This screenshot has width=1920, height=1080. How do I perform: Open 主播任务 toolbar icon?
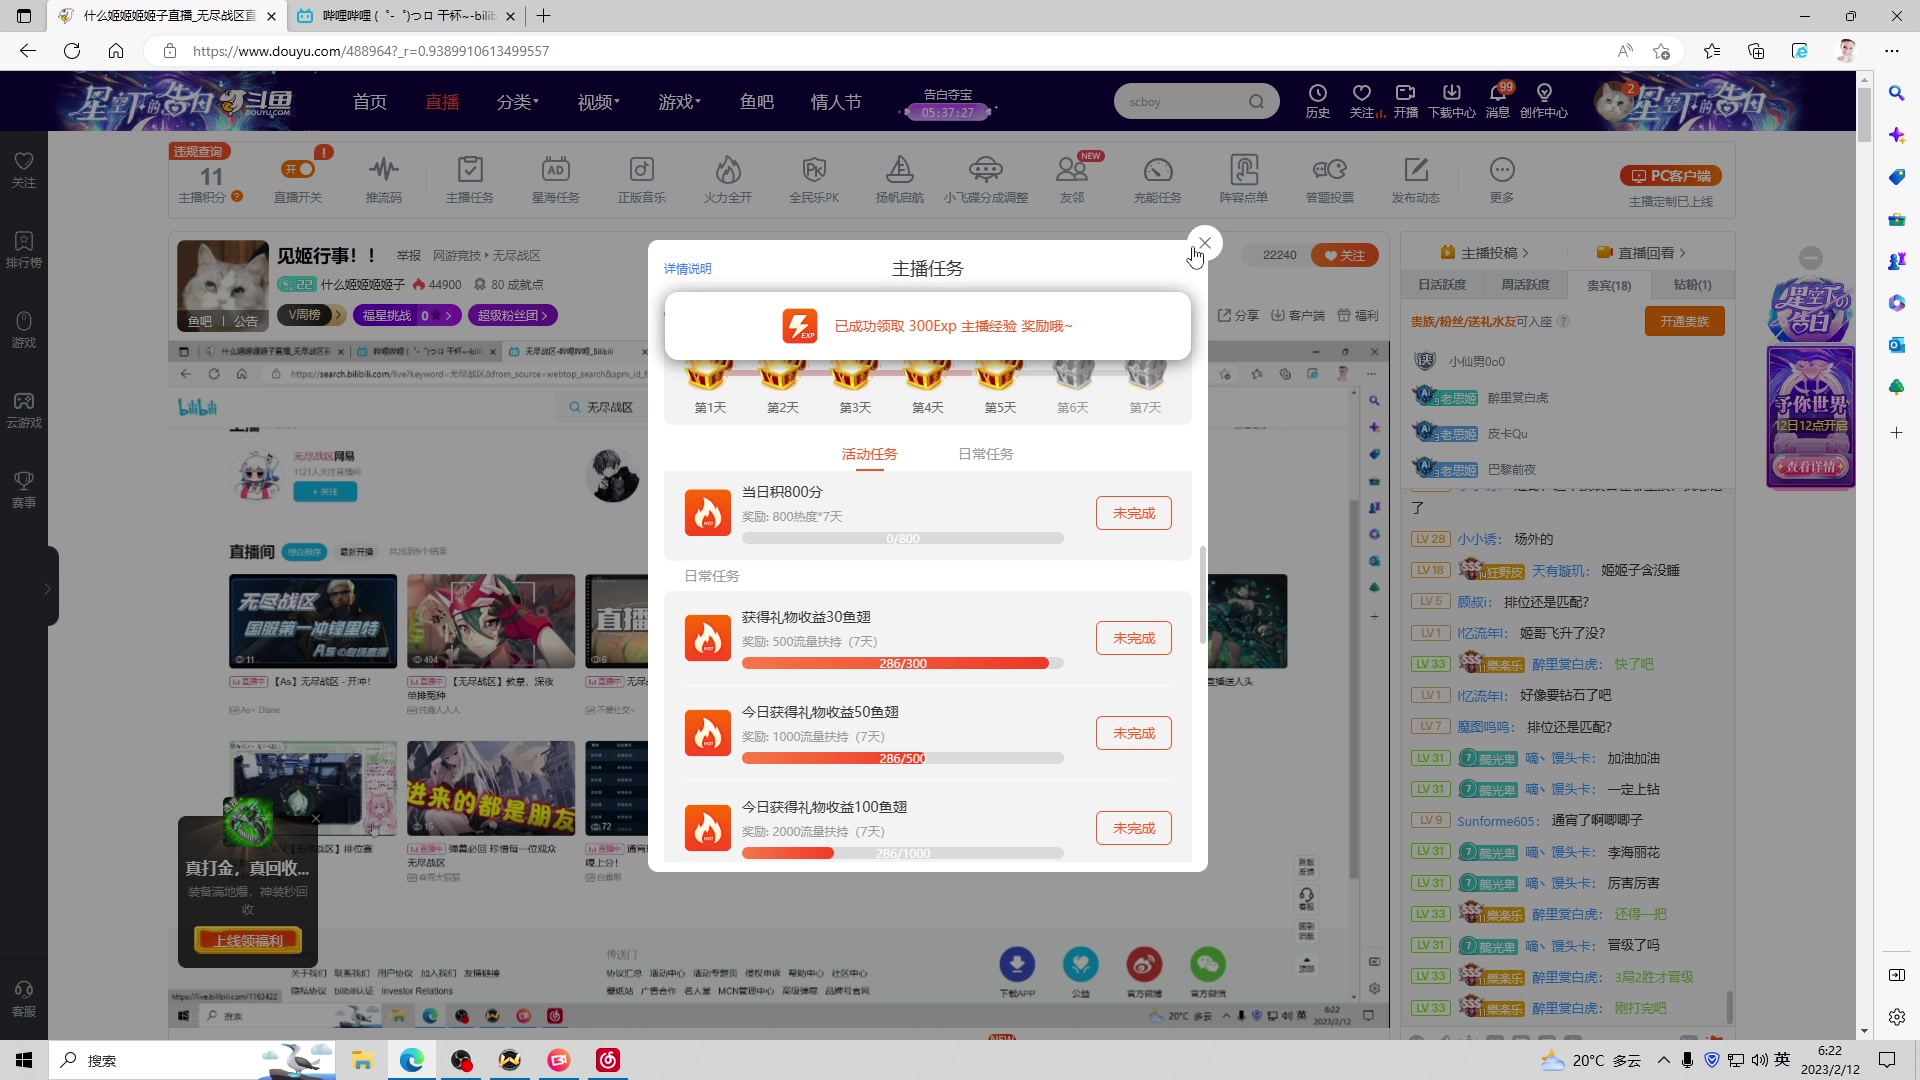click(469, 180)
